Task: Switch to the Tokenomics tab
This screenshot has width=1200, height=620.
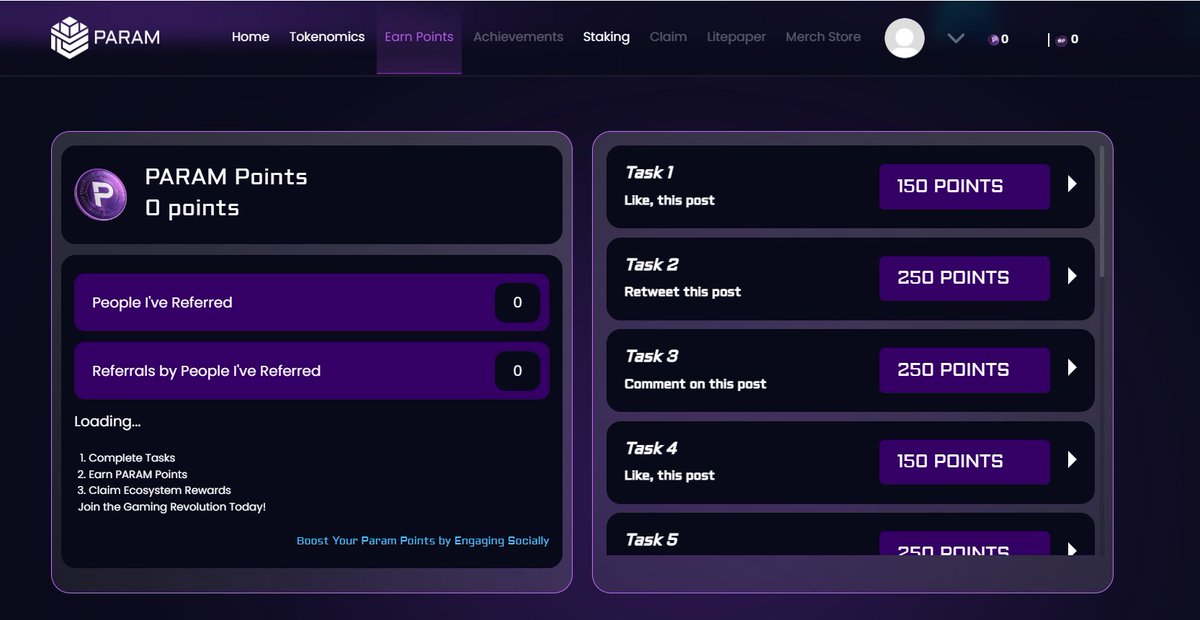Action: tap(327, 36)
